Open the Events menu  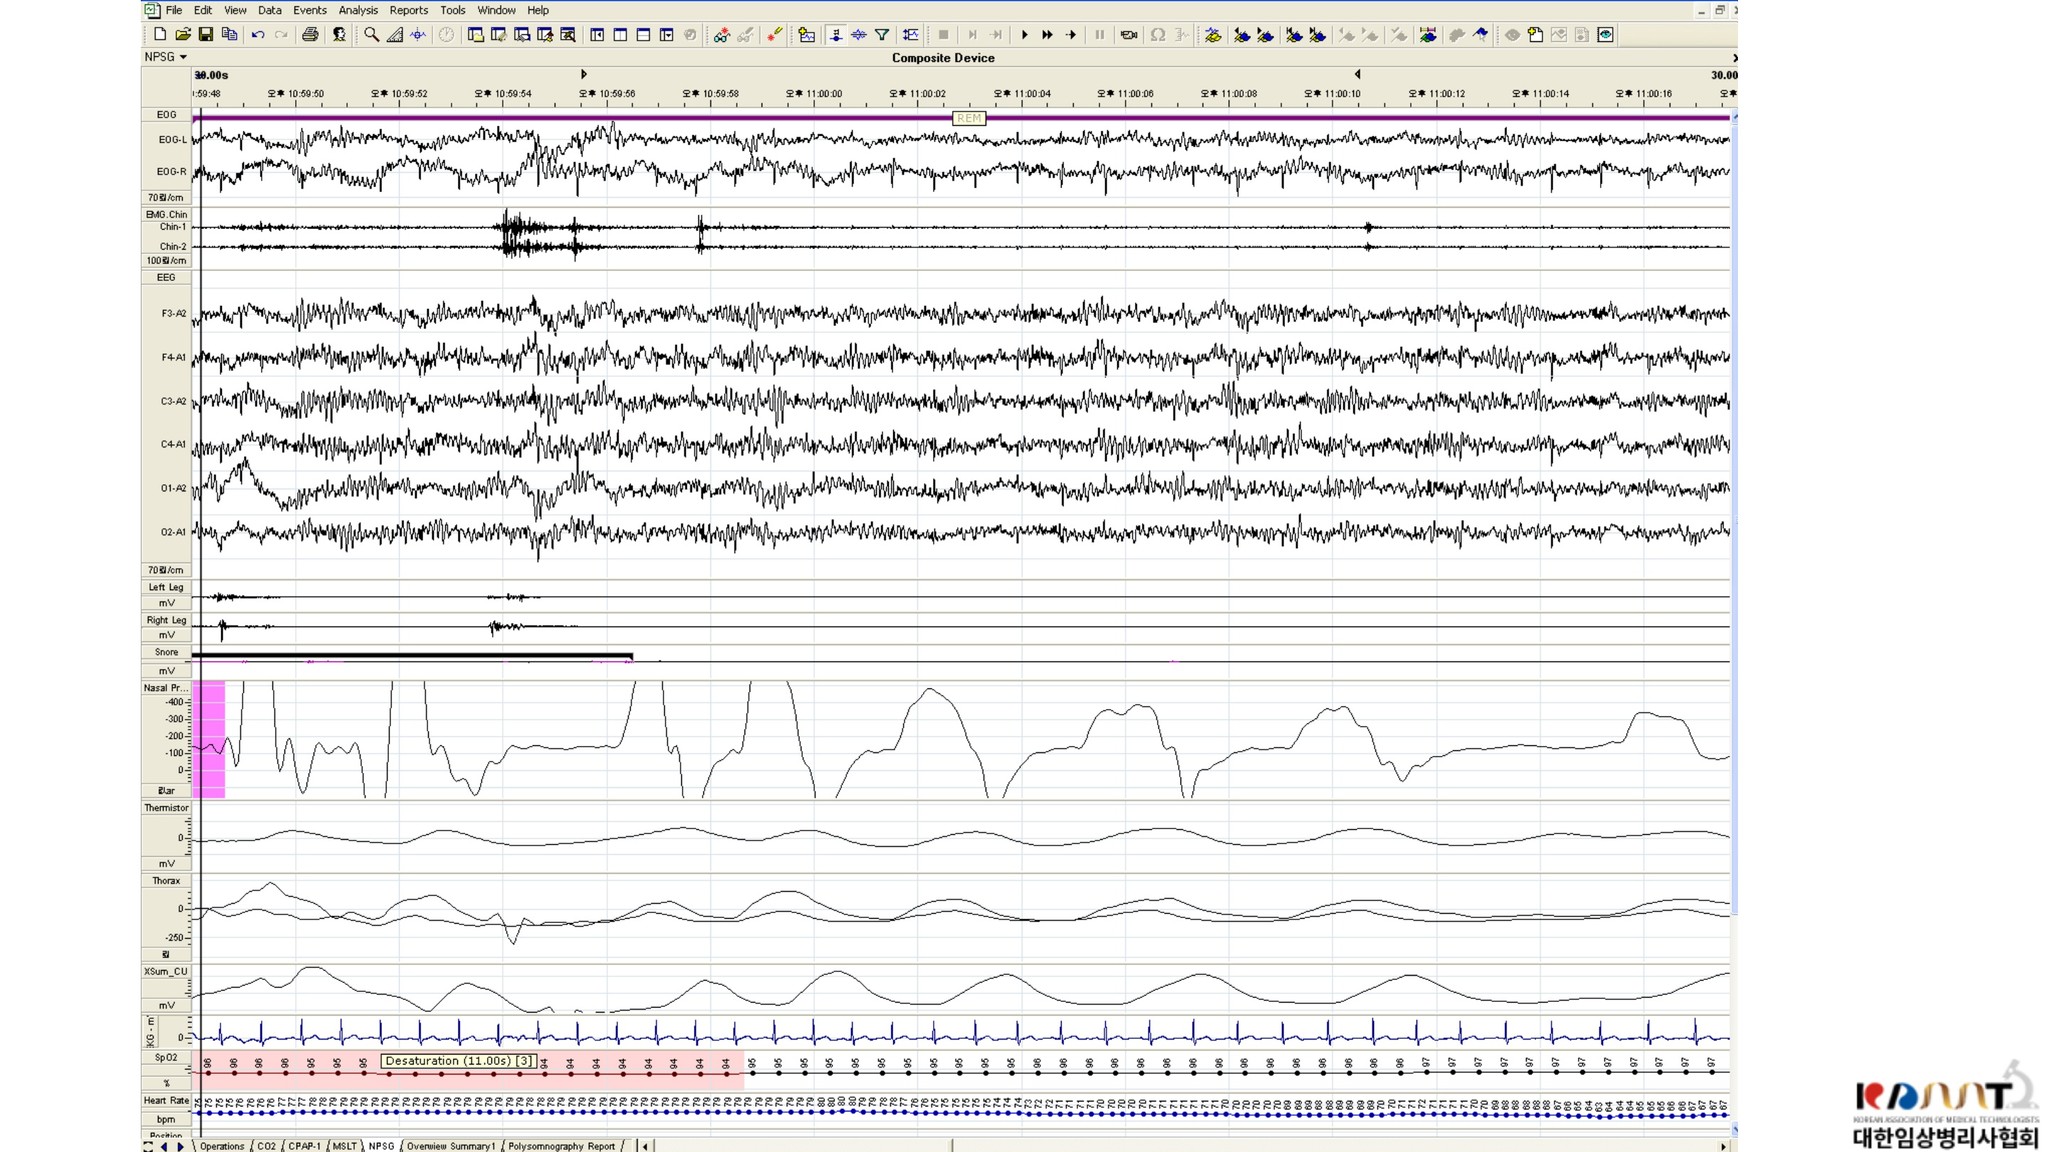[x=310, y=10]
